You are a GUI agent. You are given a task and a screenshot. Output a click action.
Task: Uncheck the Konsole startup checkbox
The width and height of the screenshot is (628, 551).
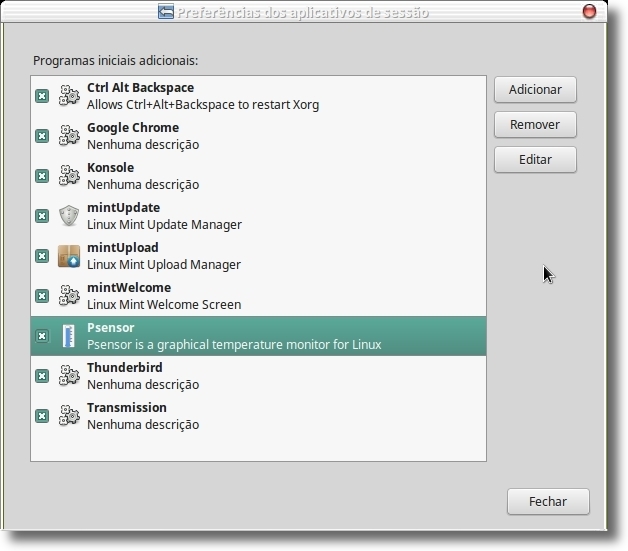[x=42, y=176]
